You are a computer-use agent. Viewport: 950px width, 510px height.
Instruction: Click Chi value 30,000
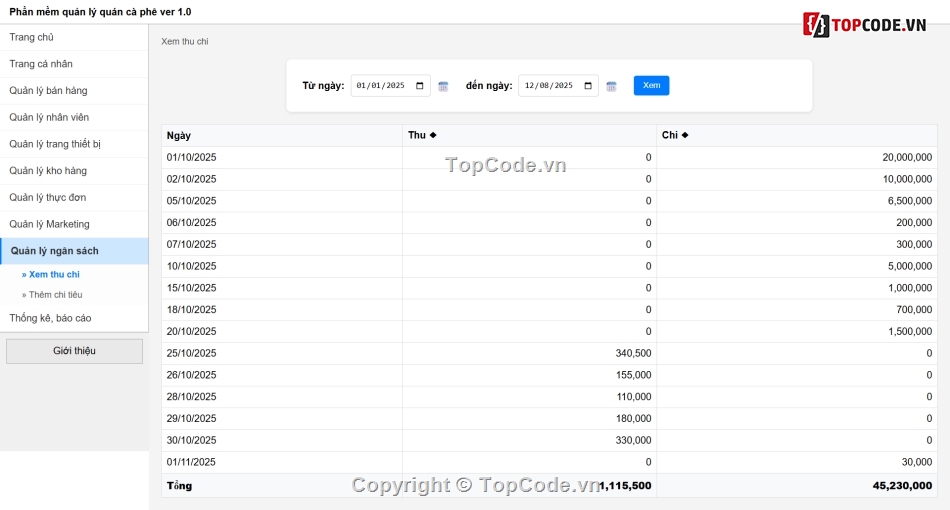(x=917, y=463)
